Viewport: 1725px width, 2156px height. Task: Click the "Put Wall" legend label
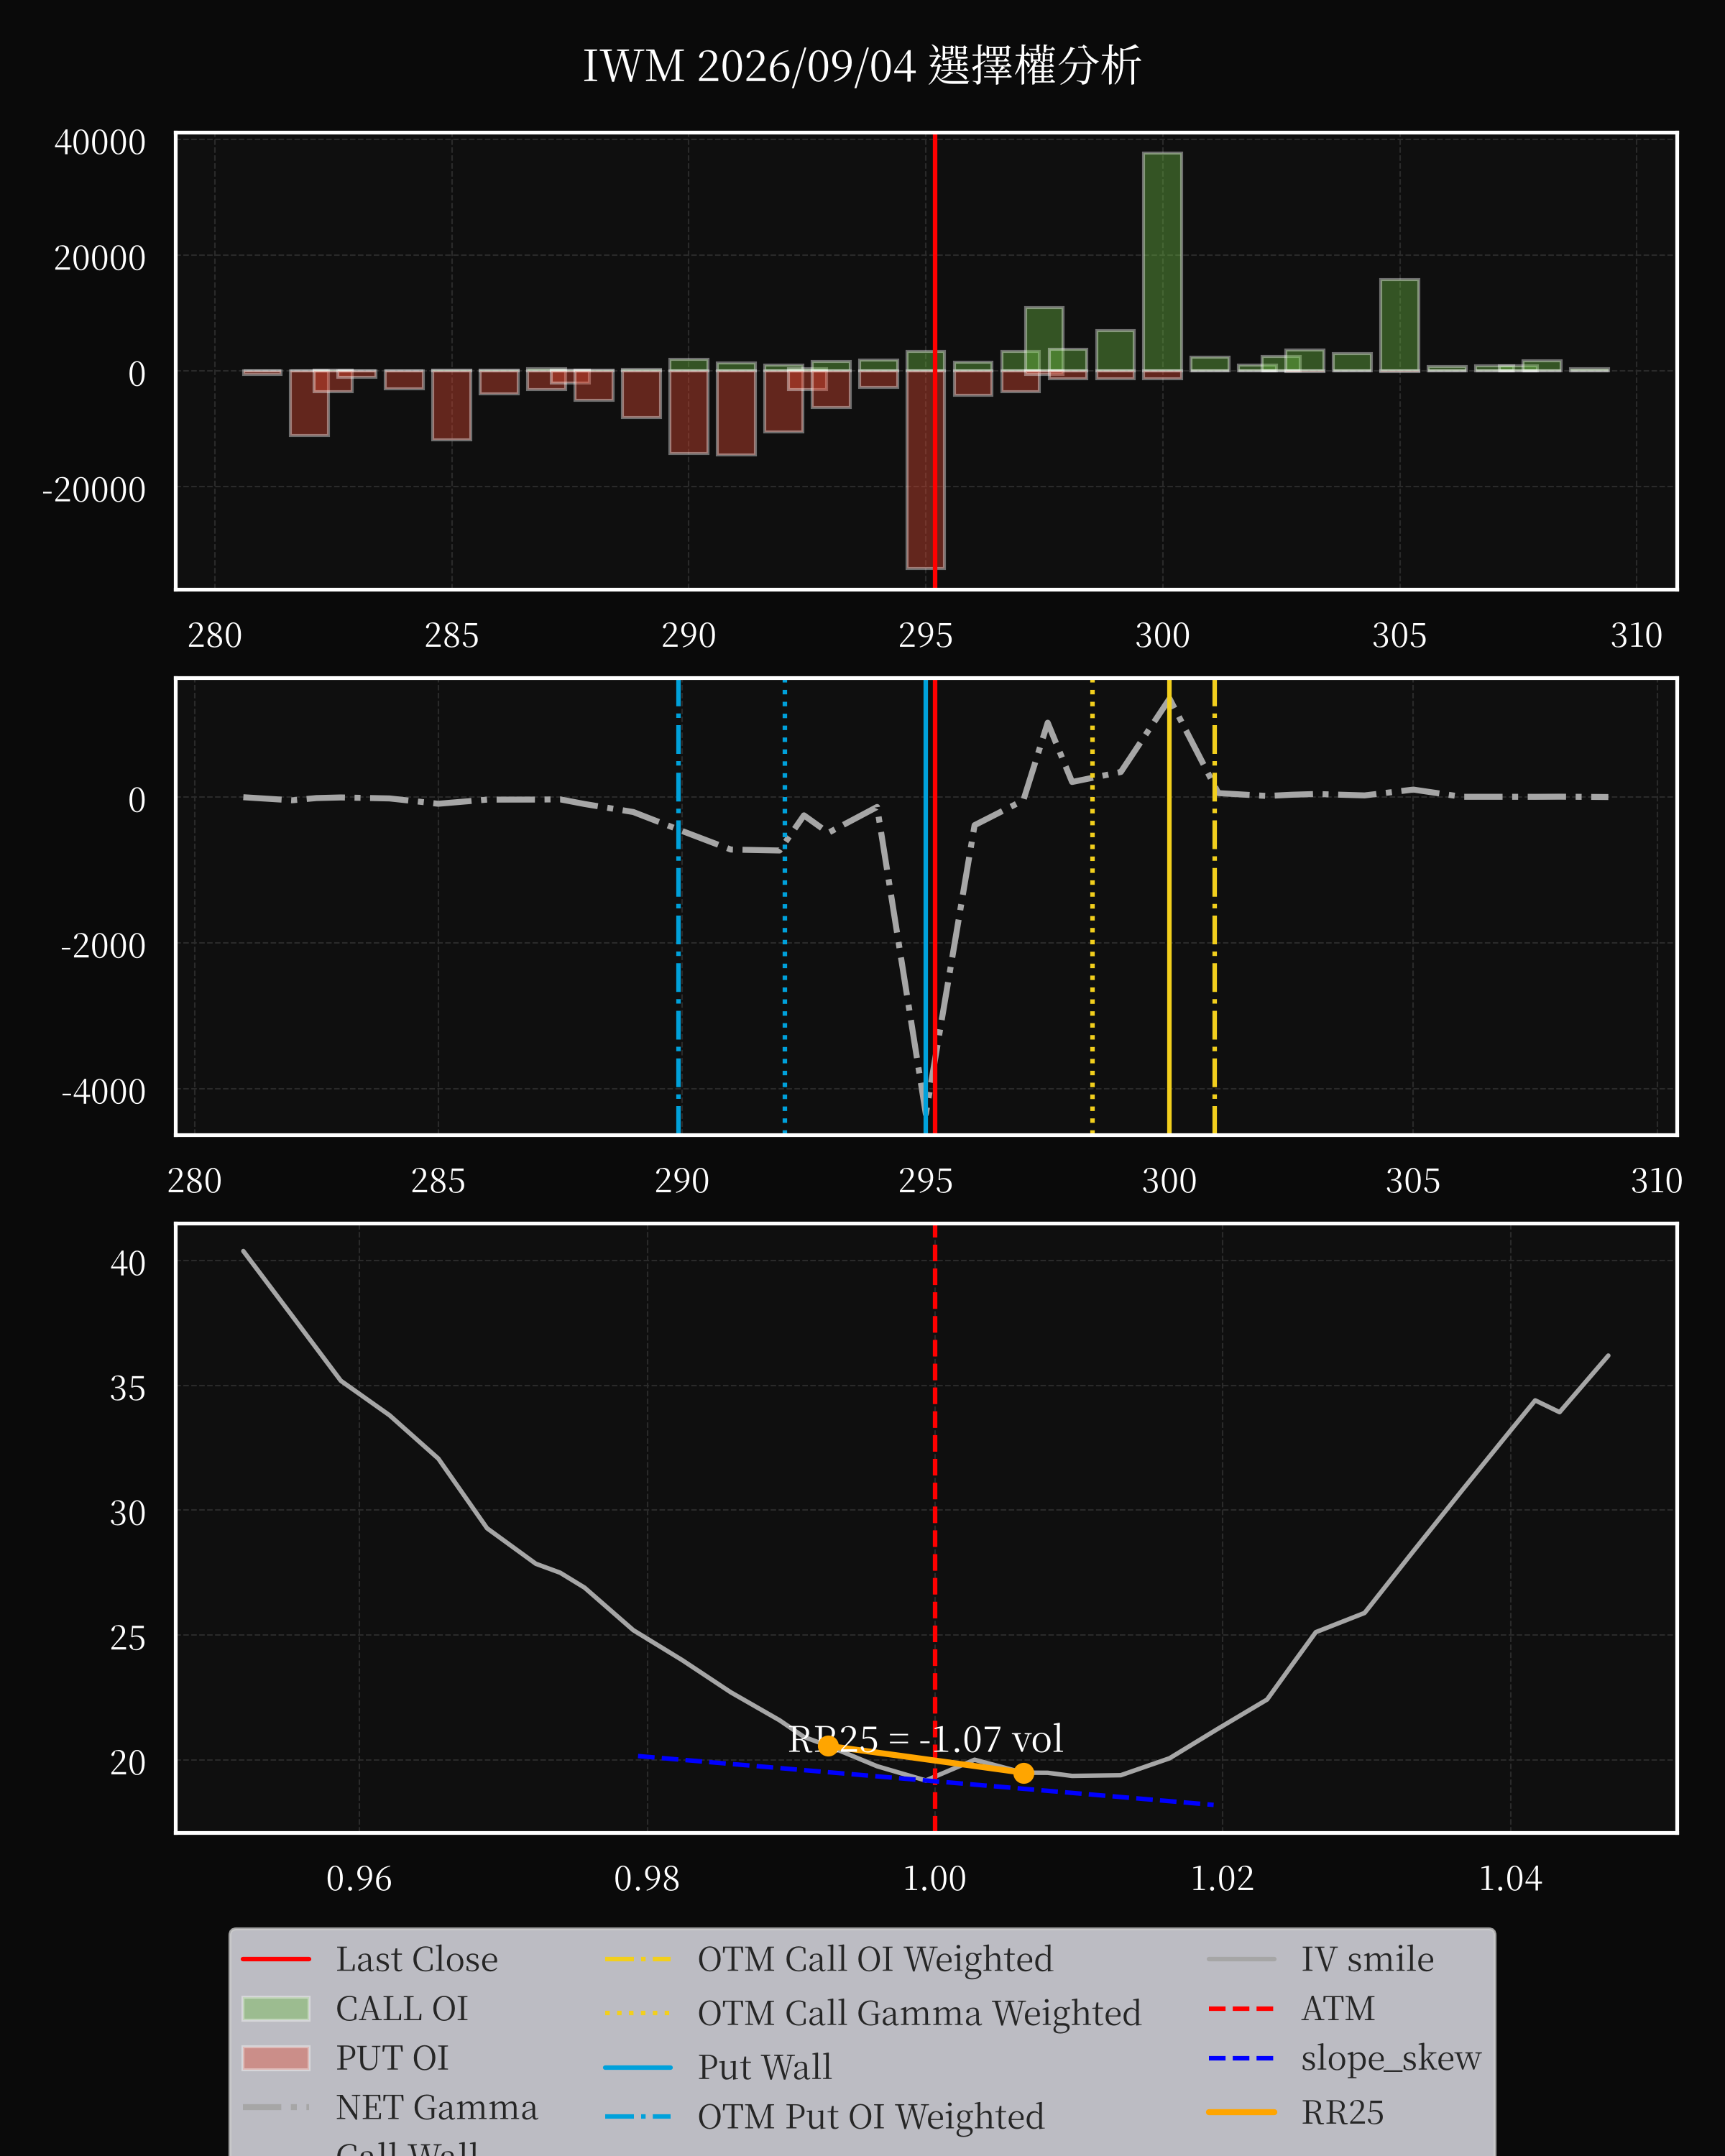[x=764, y=2067]
